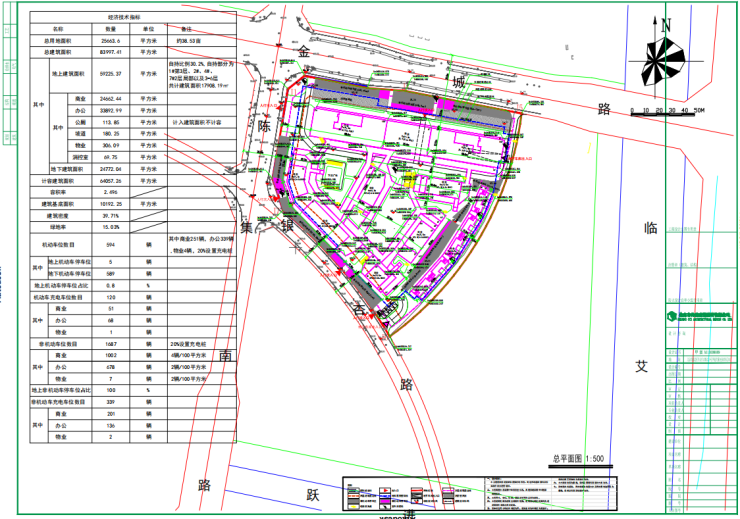Select the yellow building block in site plan
This screenshot has width=740, height=519.
[x=409, y=180]
